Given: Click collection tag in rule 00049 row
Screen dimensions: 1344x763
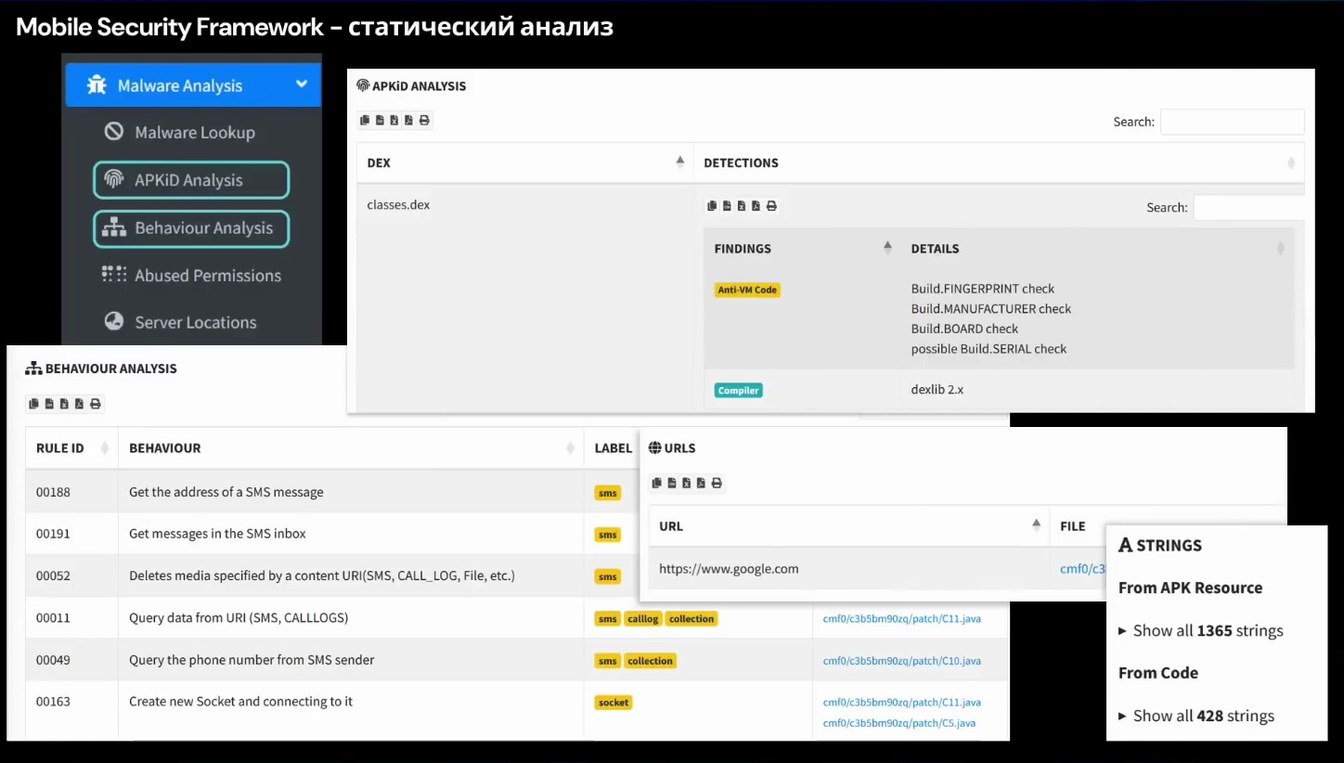Looking at the screenshot, I should pos(650,661).
